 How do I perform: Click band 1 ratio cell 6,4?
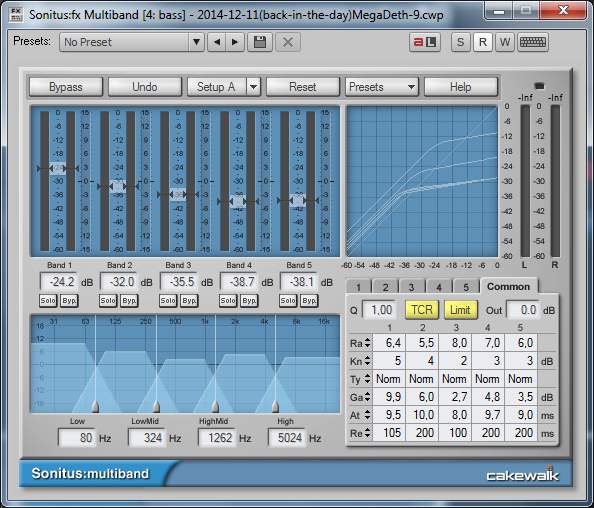[x=389, y=343]
